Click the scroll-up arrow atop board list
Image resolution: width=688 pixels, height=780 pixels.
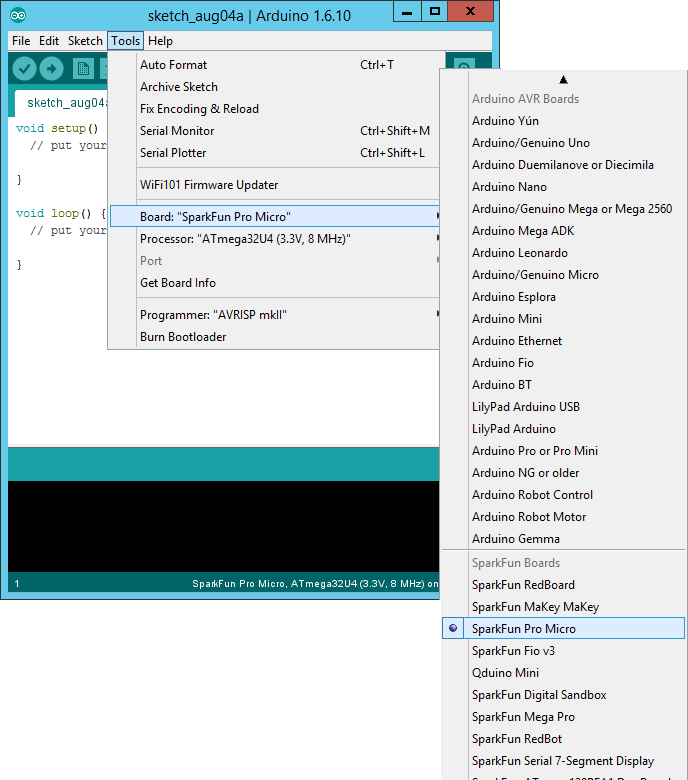[x=563, y=80]
